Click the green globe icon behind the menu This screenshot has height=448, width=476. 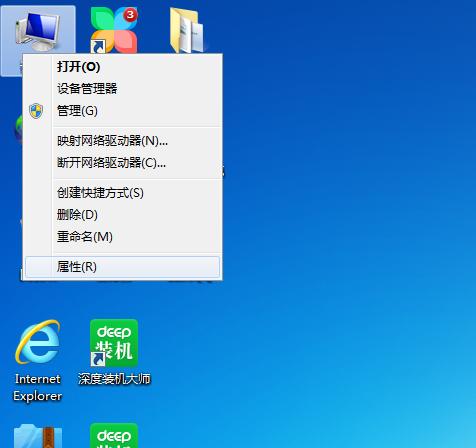point(19,129)
